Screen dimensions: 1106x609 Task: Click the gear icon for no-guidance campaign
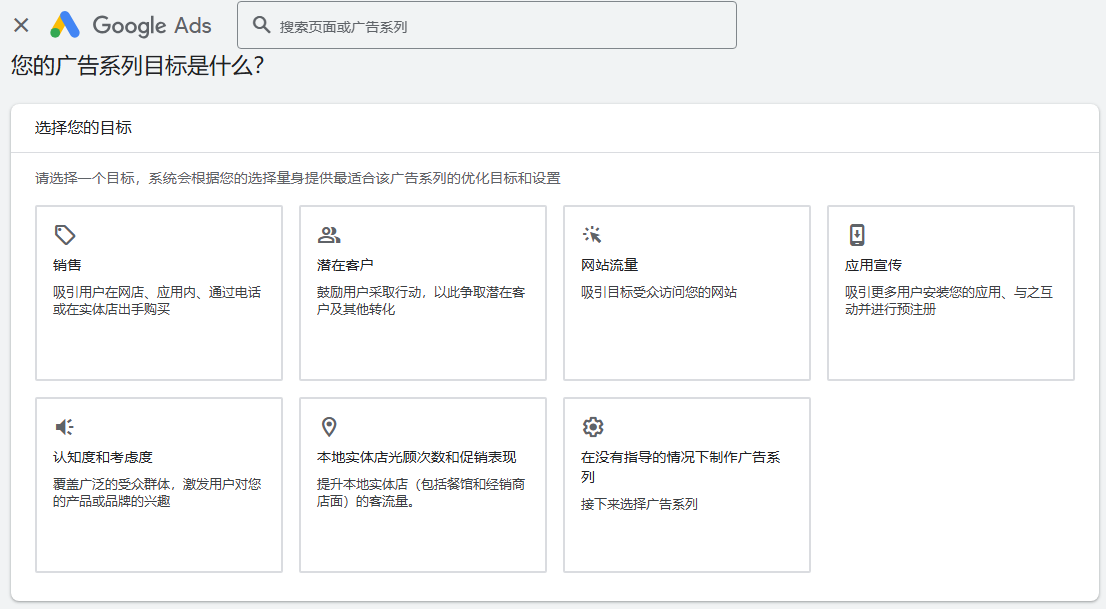(593, 427)
